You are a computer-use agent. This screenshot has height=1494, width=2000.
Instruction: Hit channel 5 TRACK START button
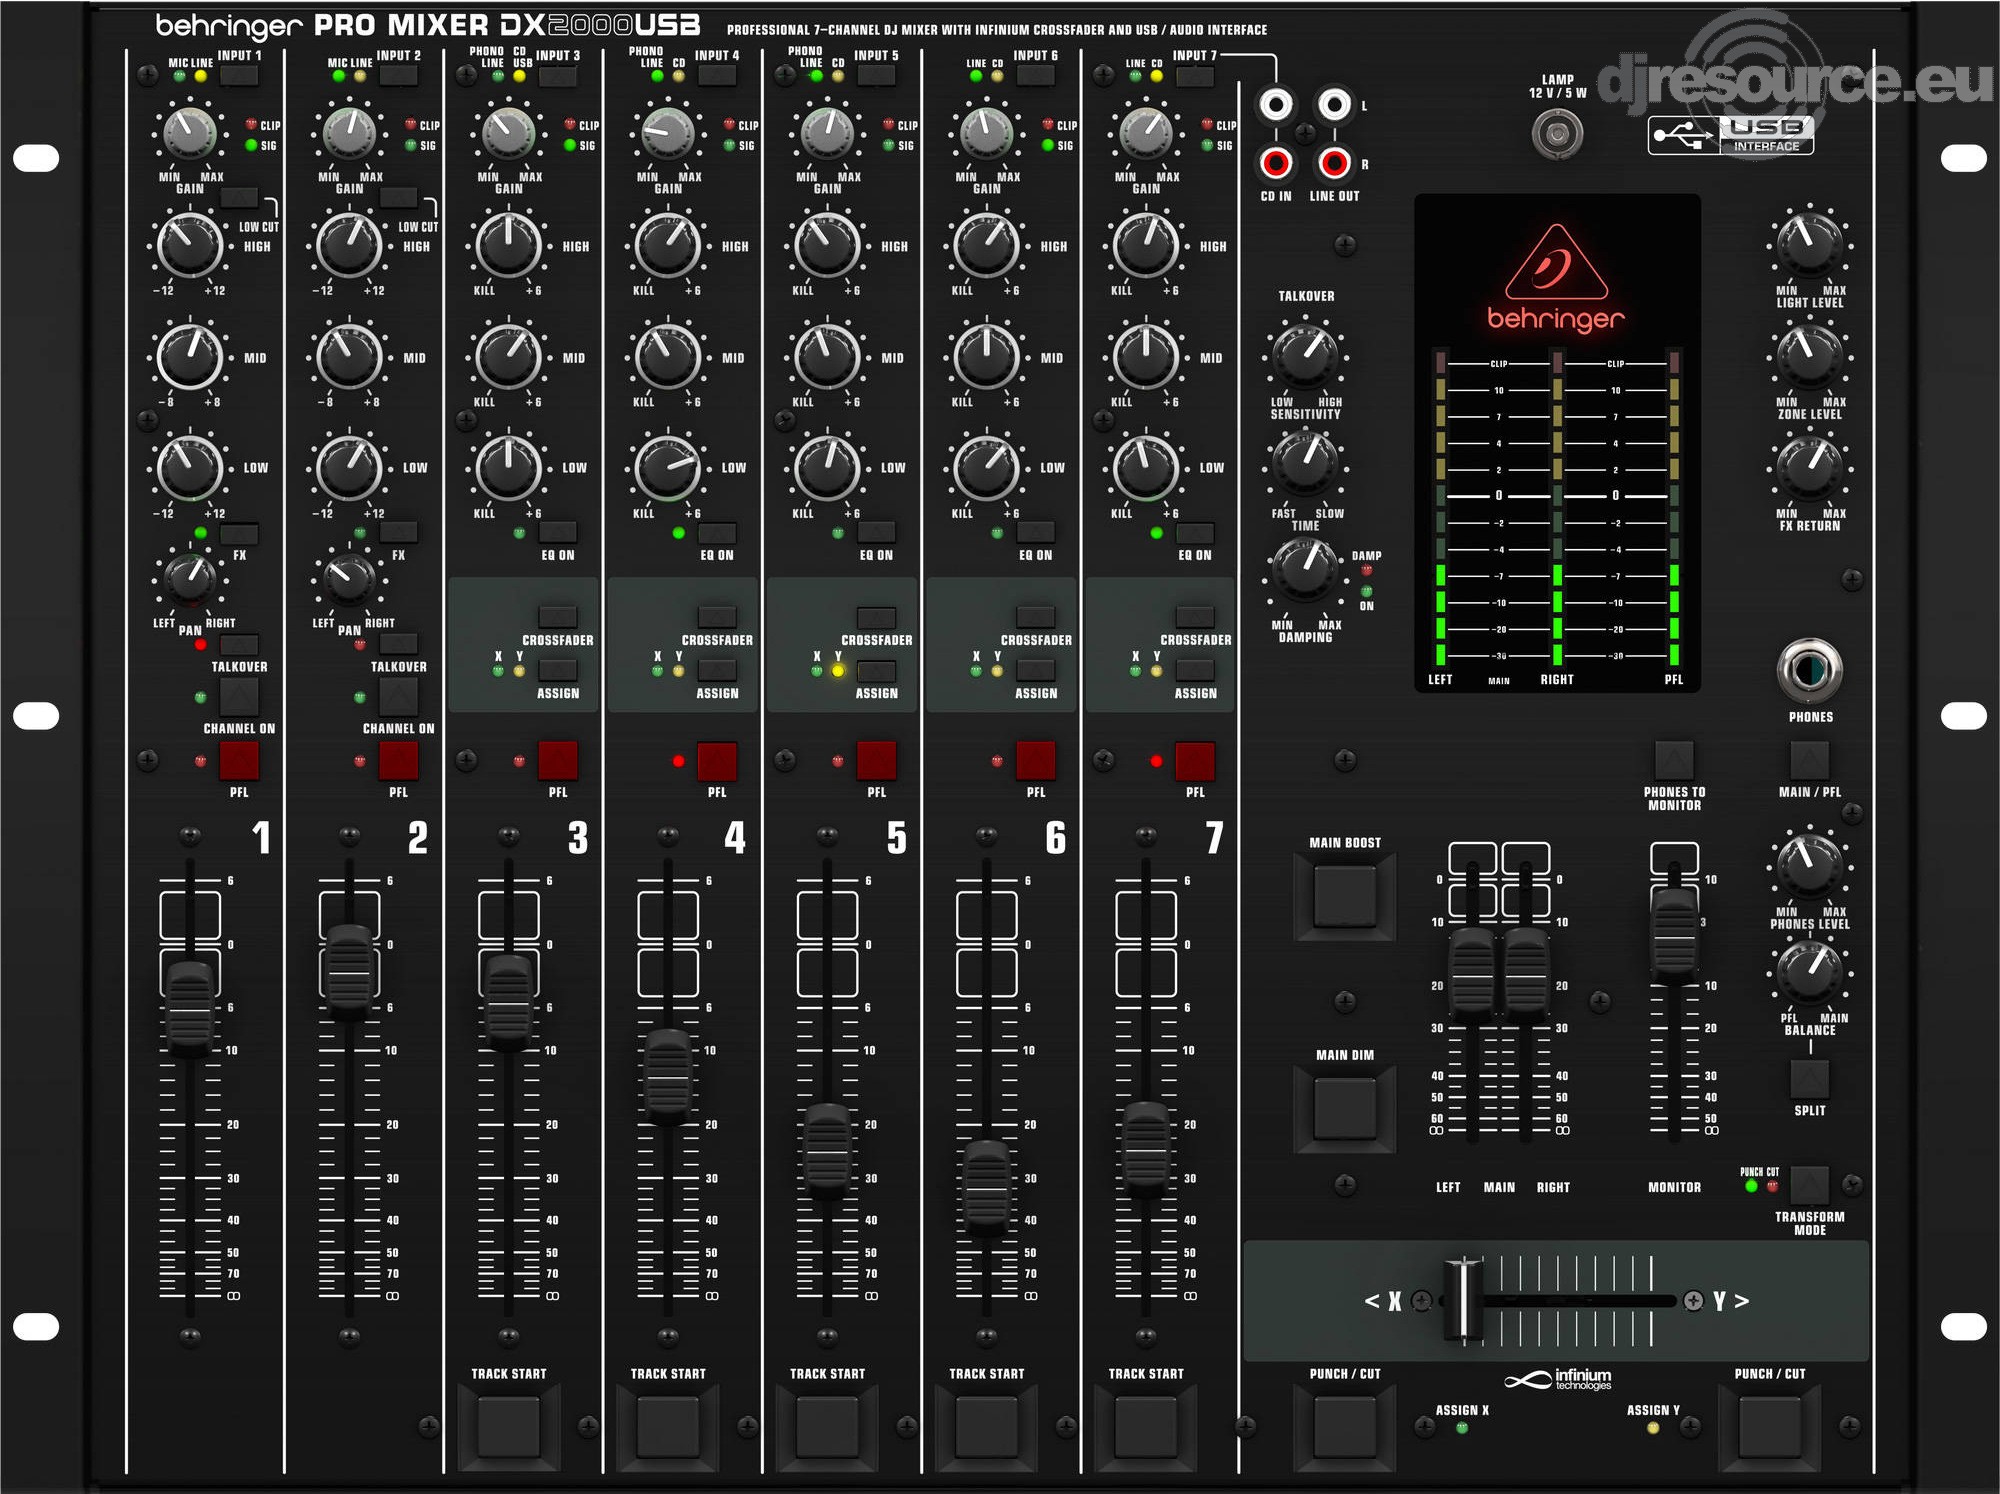pos(827,1427)
